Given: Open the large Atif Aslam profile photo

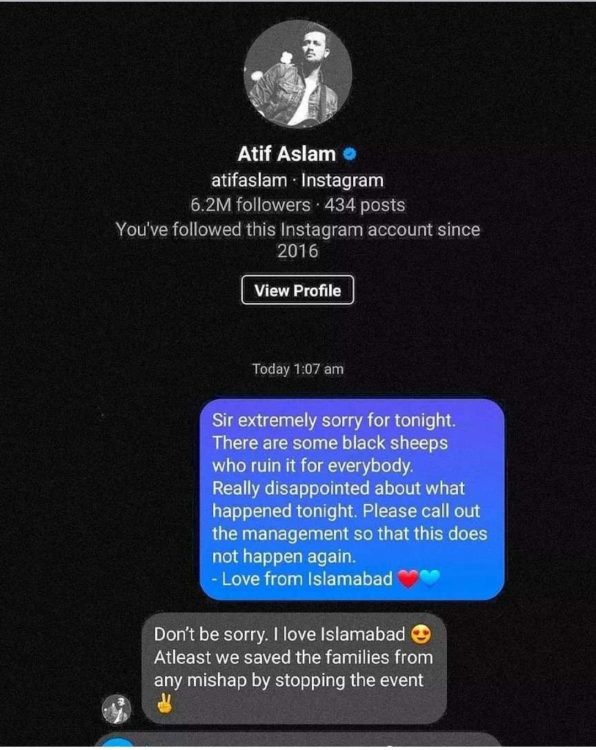Looking at the screenshot, I should point(298,74).
